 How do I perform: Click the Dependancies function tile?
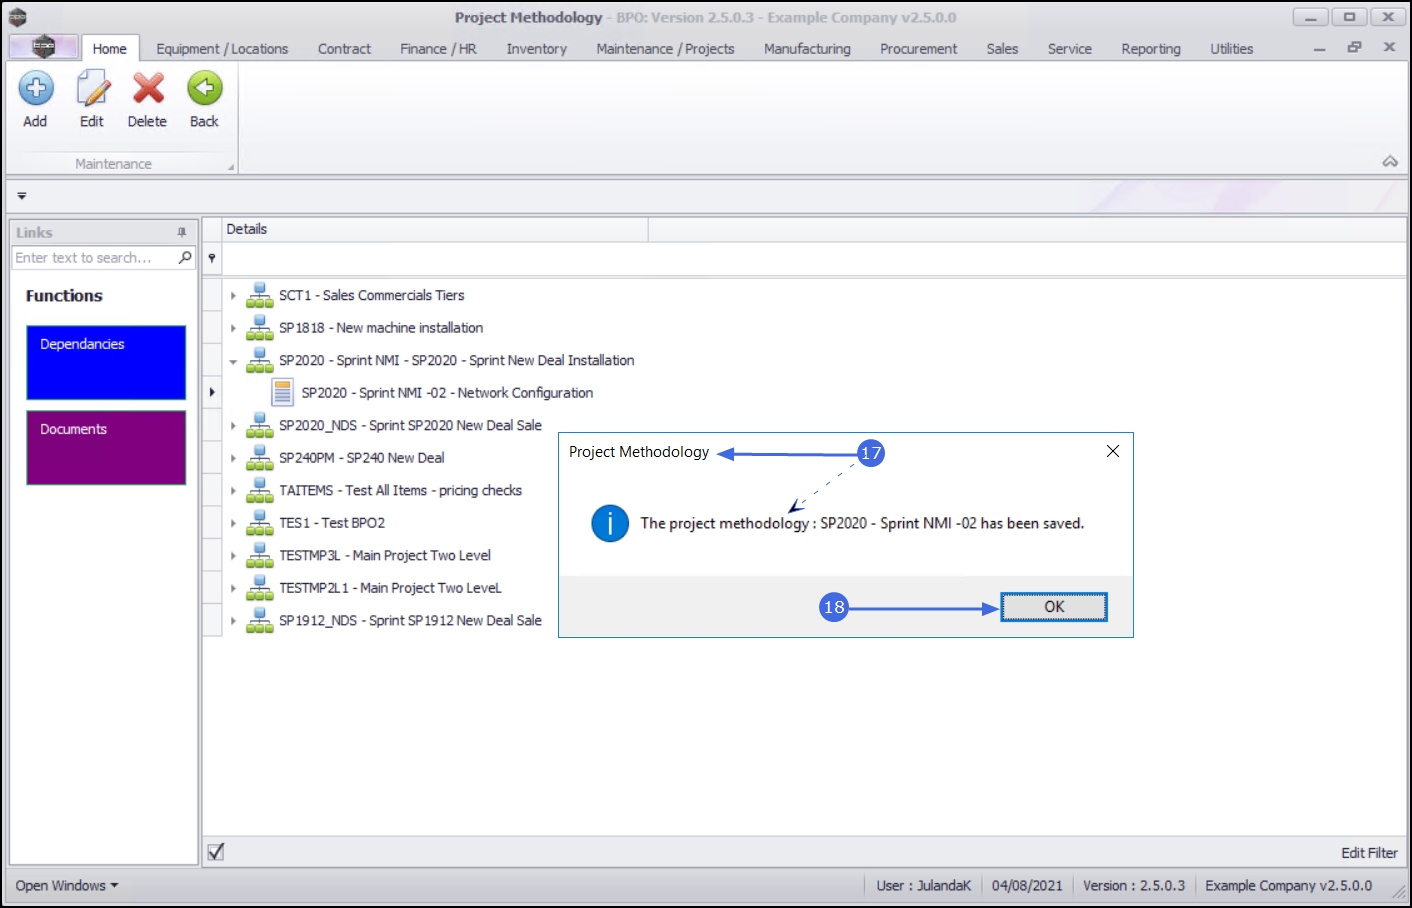pos(106,362)
